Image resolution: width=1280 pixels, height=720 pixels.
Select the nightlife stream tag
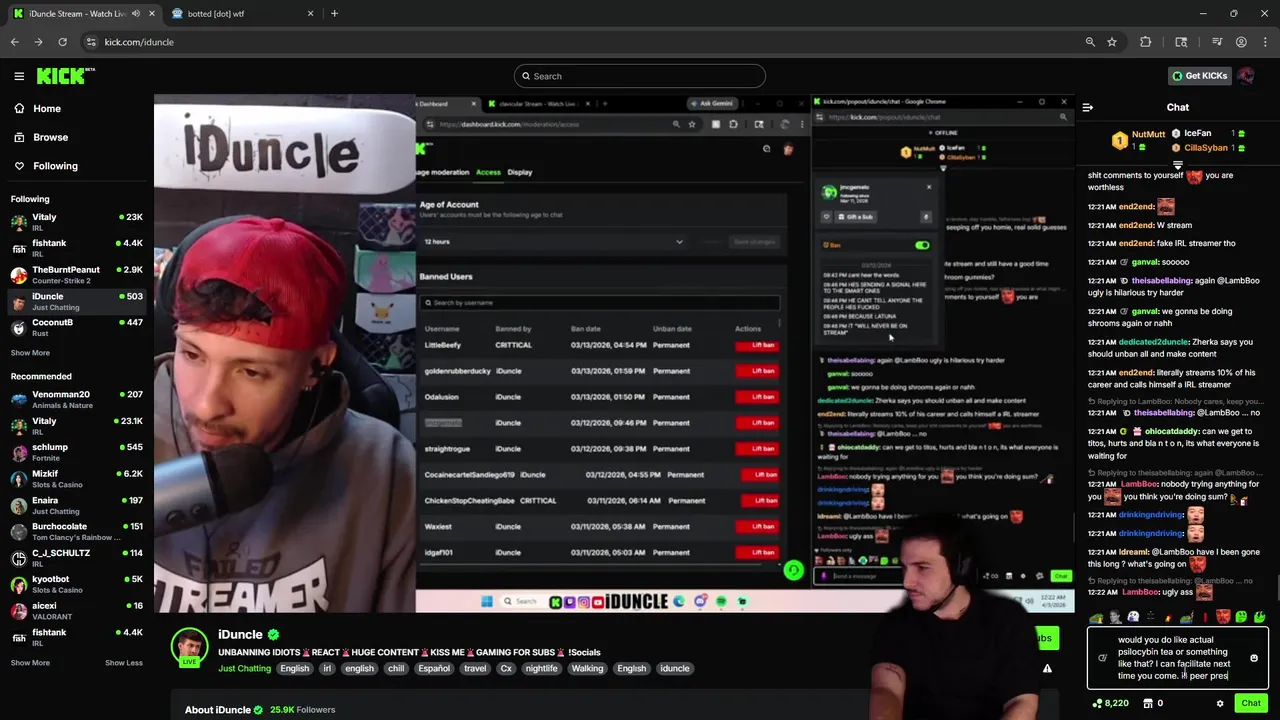pyautogui.click(x=541, y=668)
